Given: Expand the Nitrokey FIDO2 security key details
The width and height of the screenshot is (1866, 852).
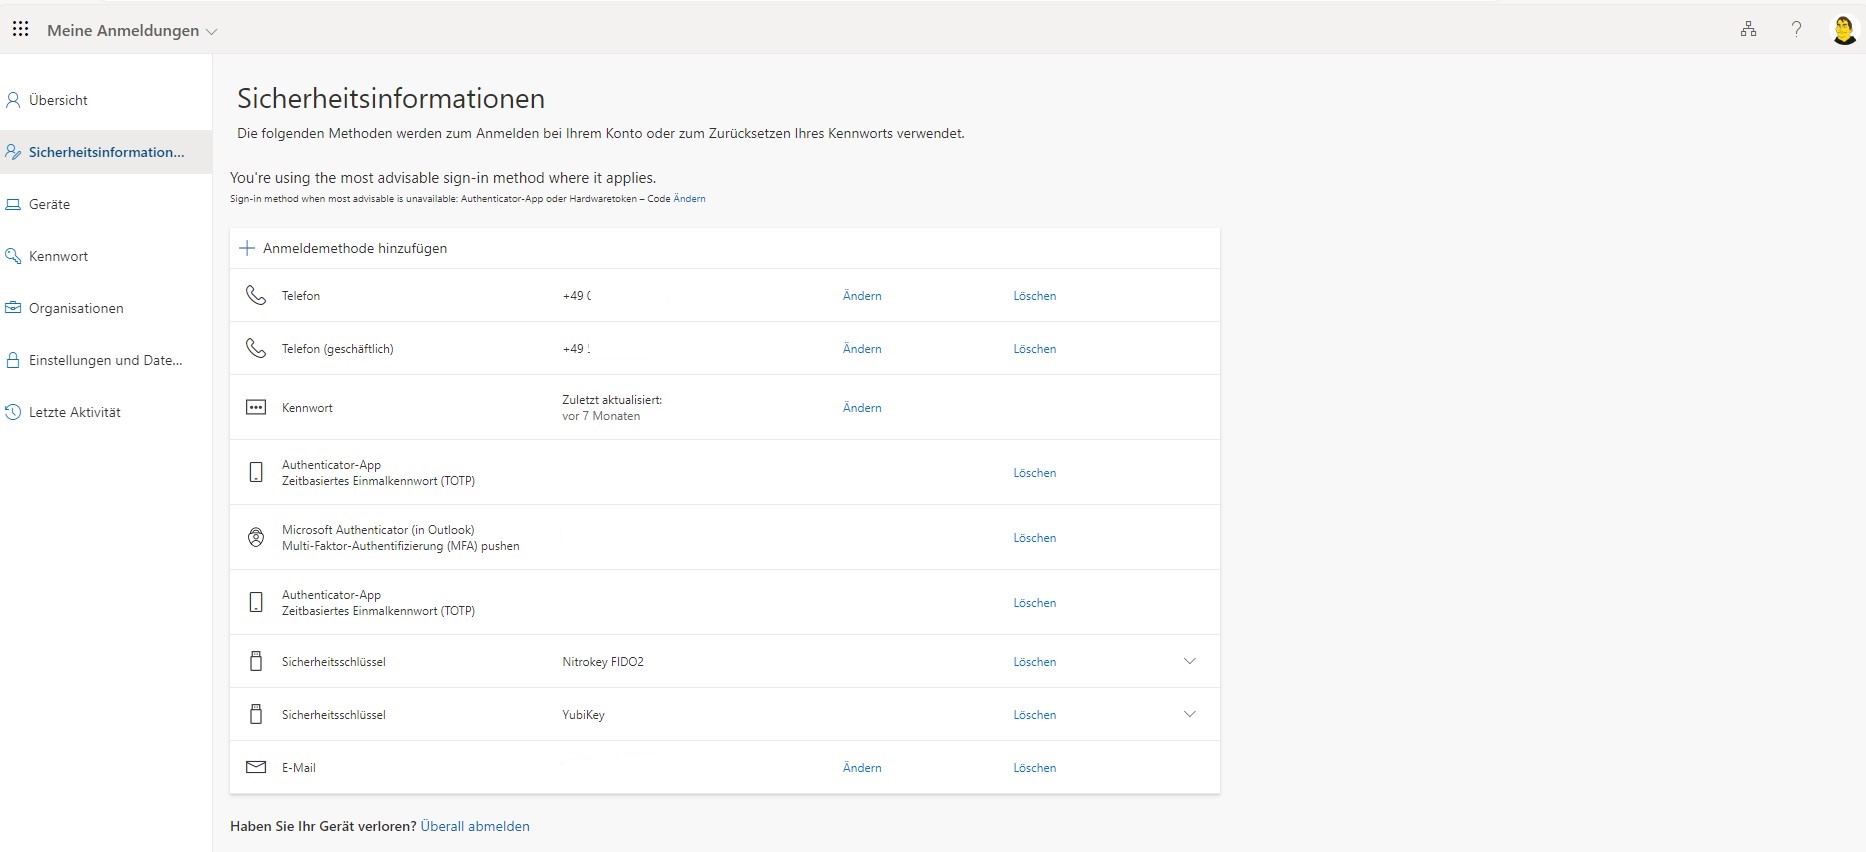Looking at the screenshot, I should 1190,662.
